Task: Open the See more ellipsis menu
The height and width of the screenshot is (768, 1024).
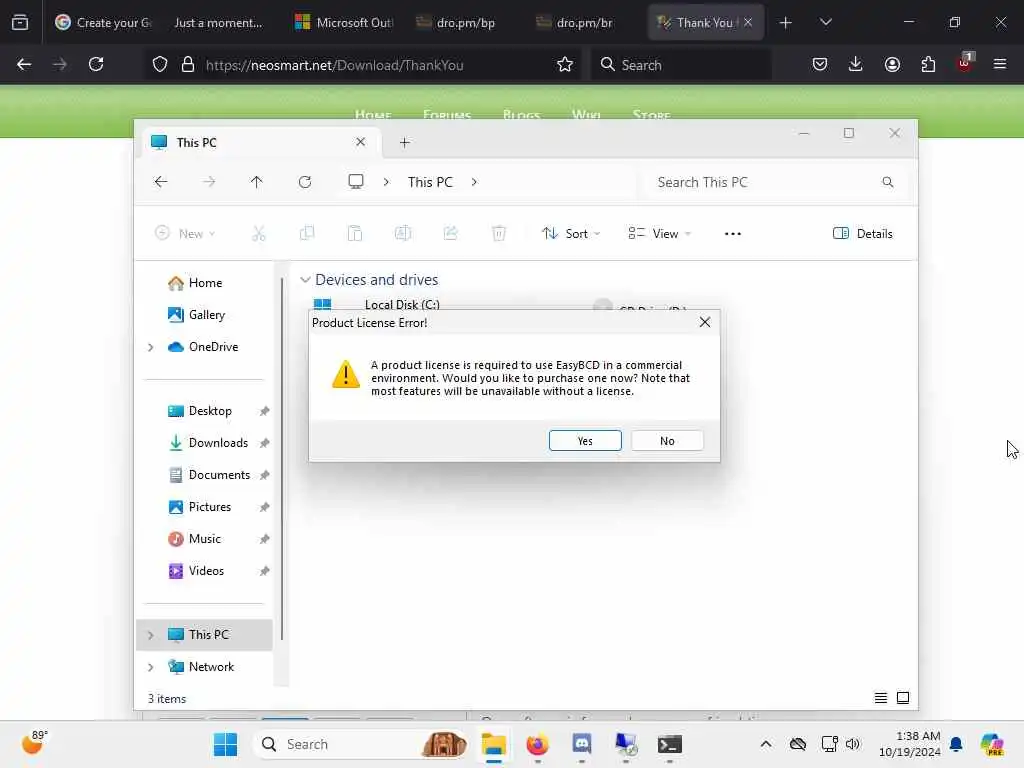Action: click(x=733, y=233)
